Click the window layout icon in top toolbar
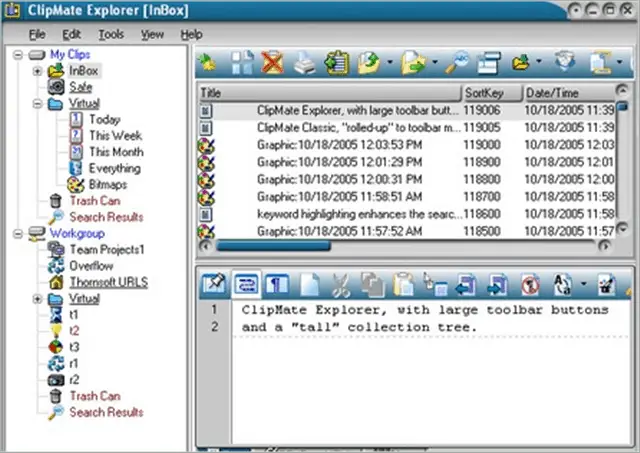This screenshot has width=640, height=453. [489, 63]
